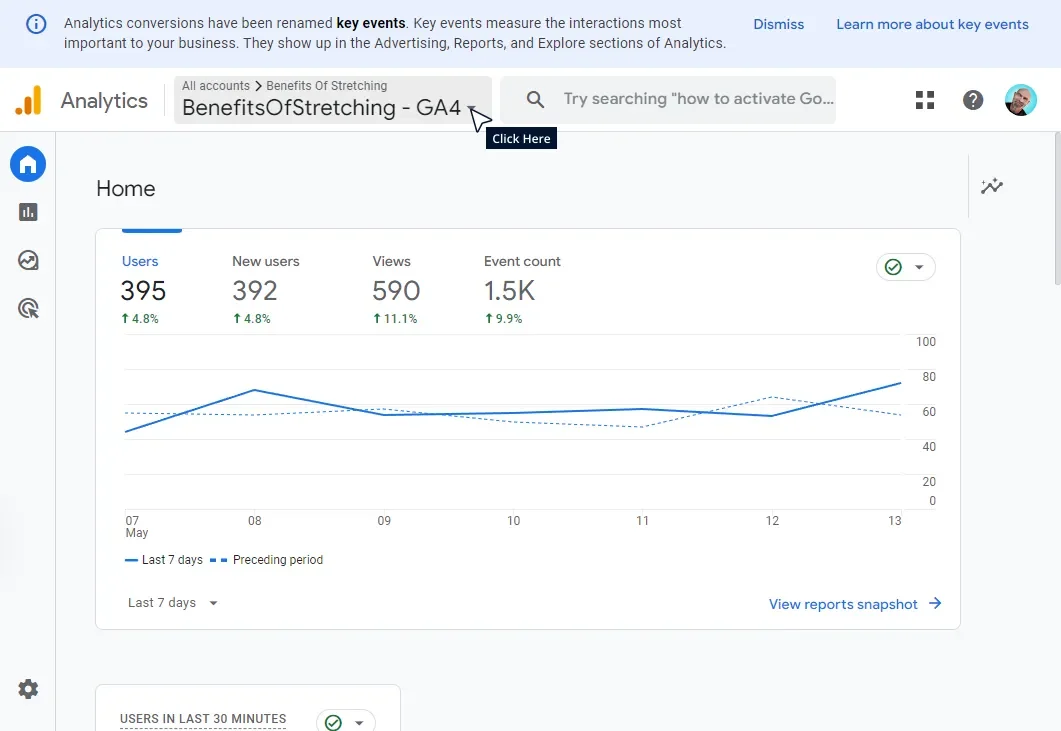This screenshot has width=1061, height=731.
Task: Expand the data quality dropdown arrow on the chart card
Action: click(920, 267)
